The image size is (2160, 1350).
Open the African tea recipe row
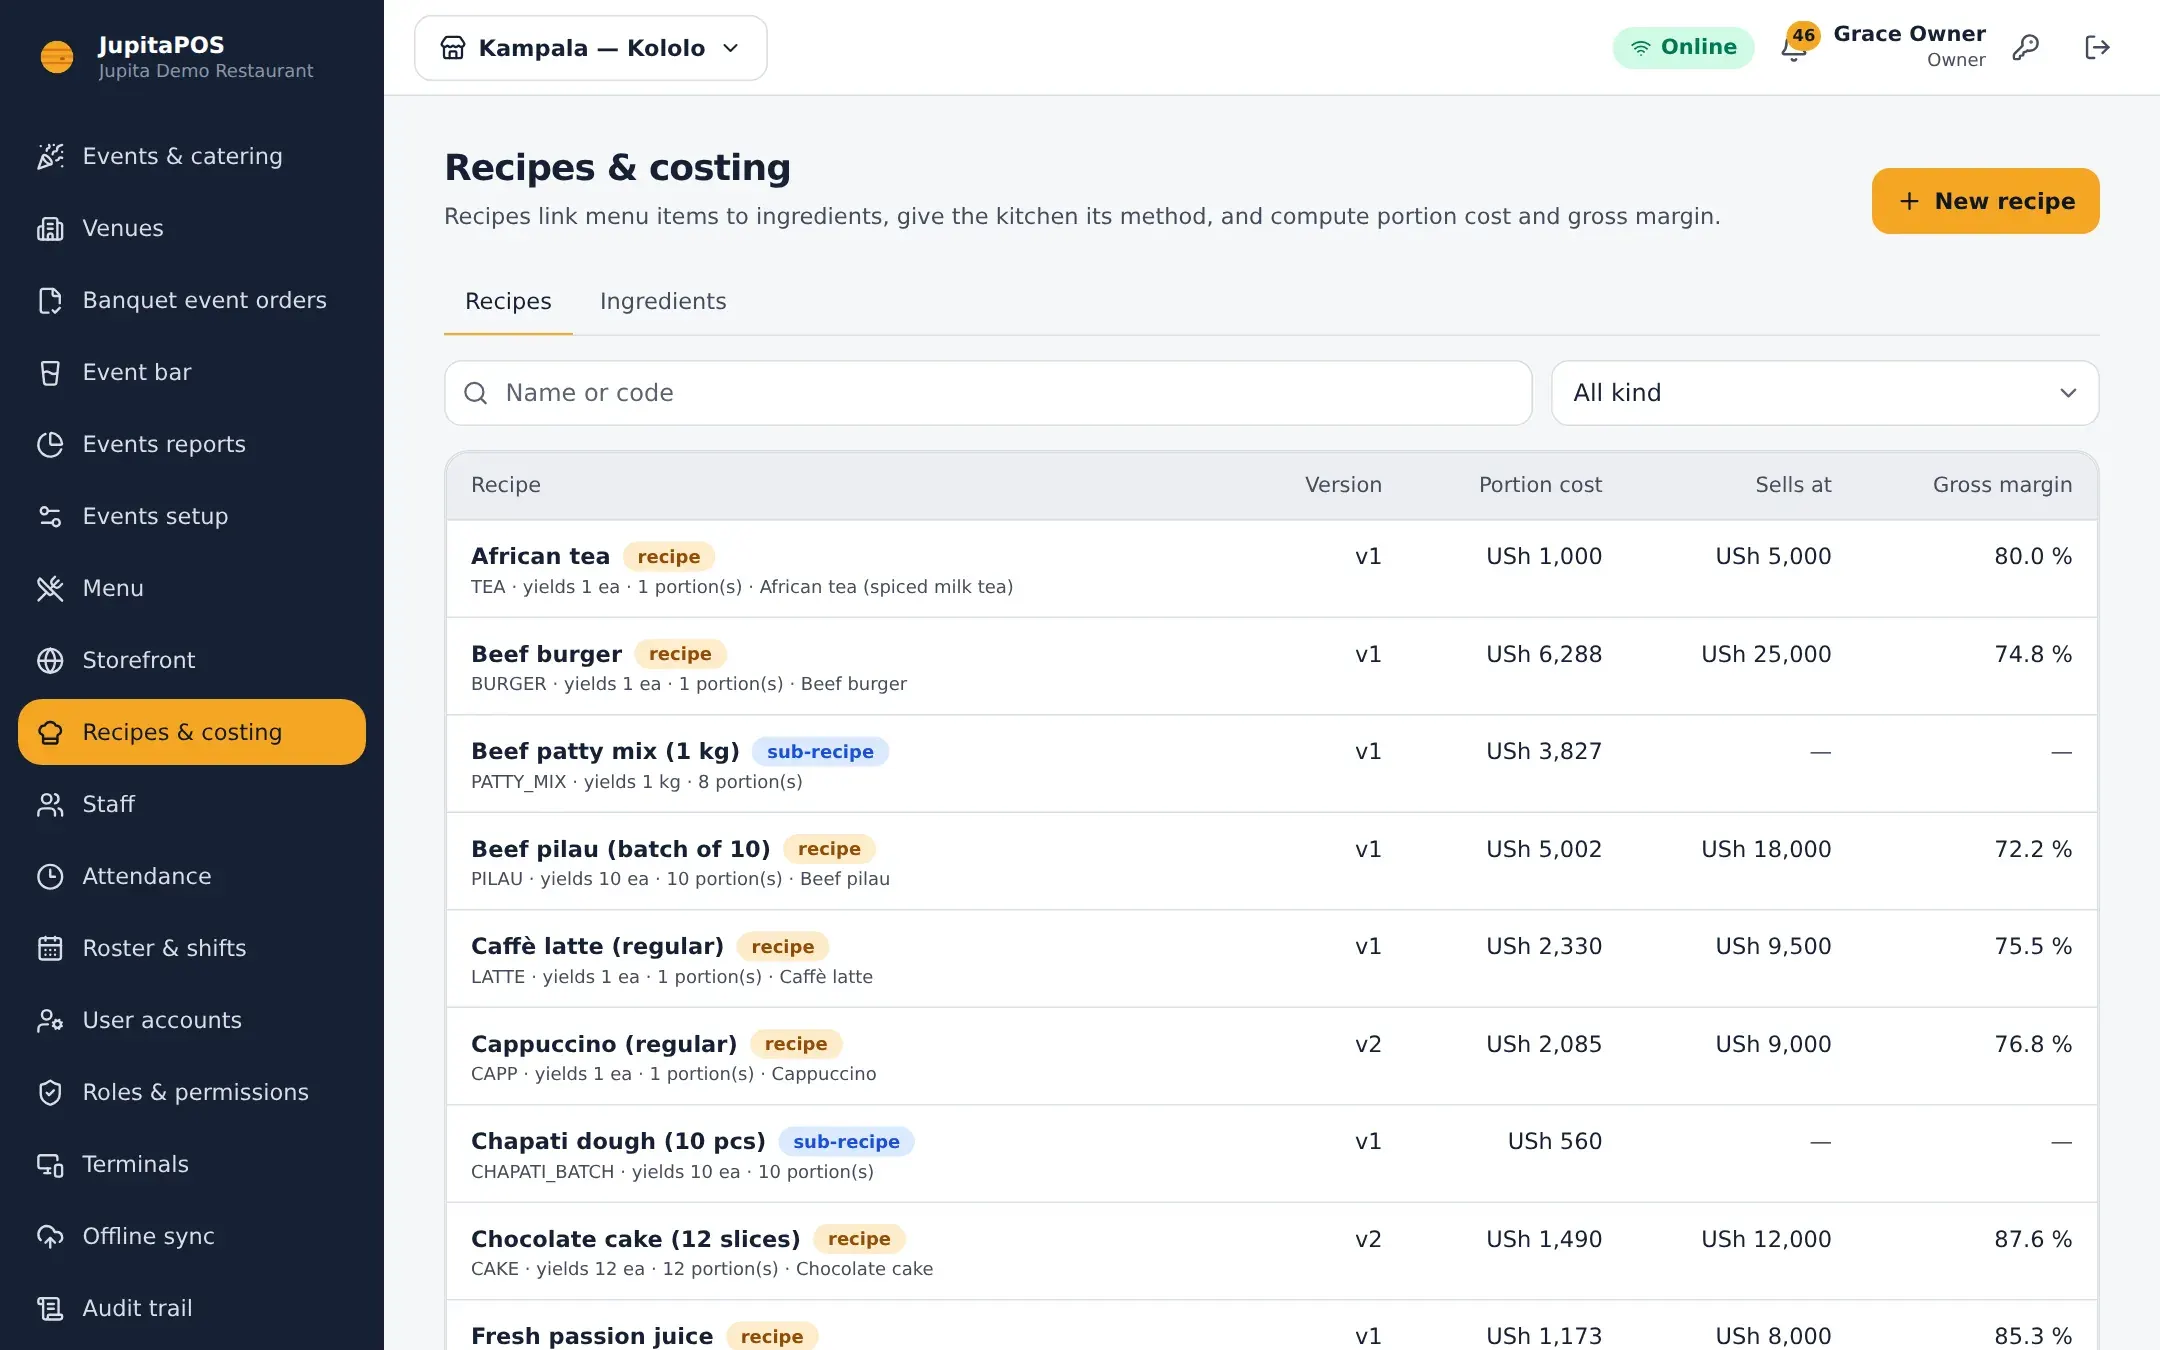click(1271, 569)
